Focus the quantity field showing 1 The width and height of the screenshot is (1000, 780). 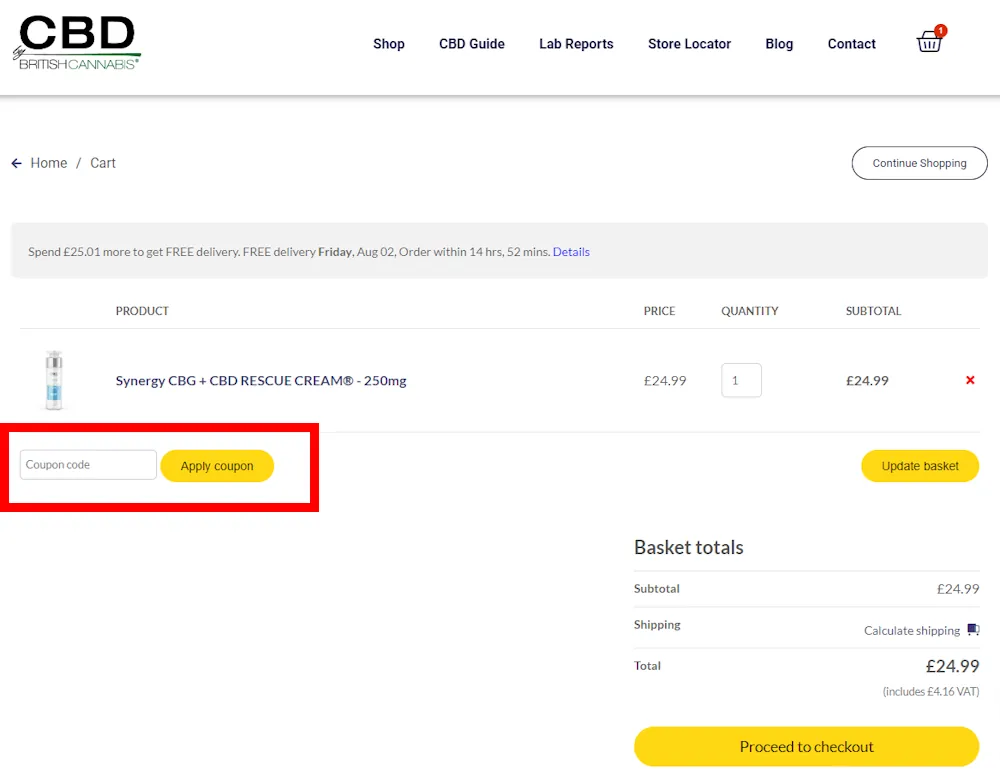click(741, 380)
